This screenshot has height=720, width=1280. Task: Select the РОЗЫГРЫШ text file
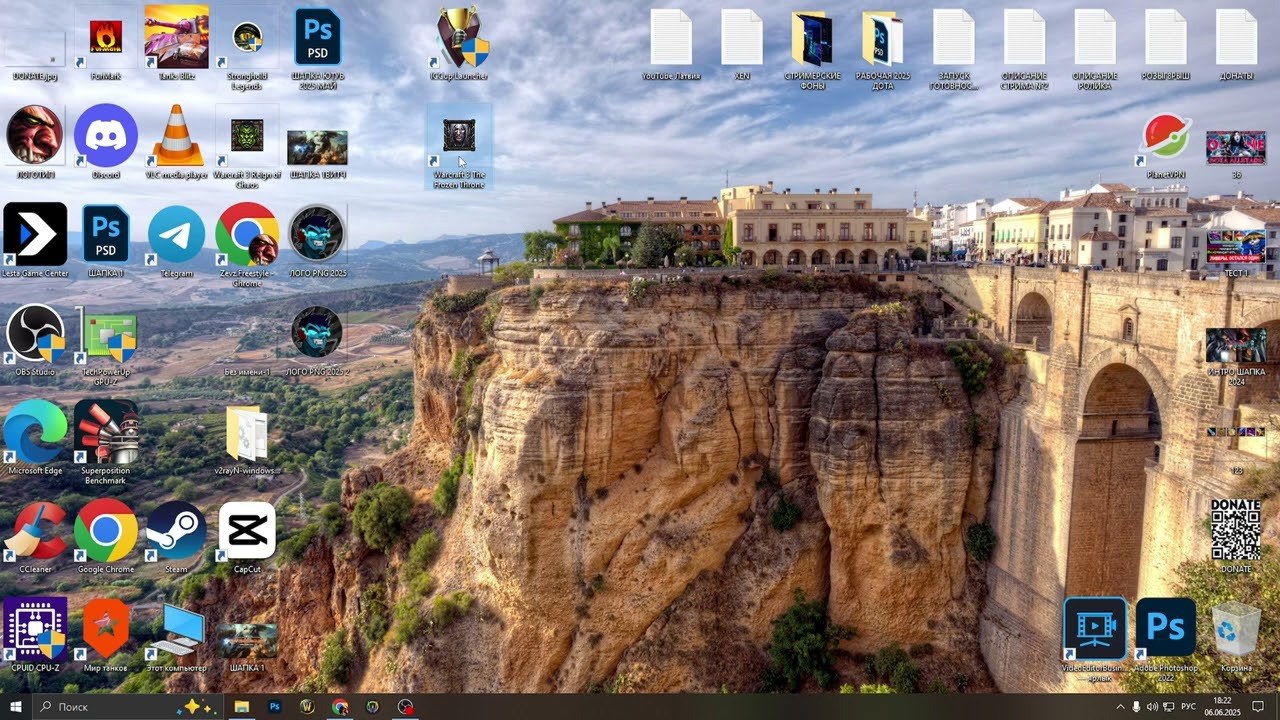tap(1166, 45)
